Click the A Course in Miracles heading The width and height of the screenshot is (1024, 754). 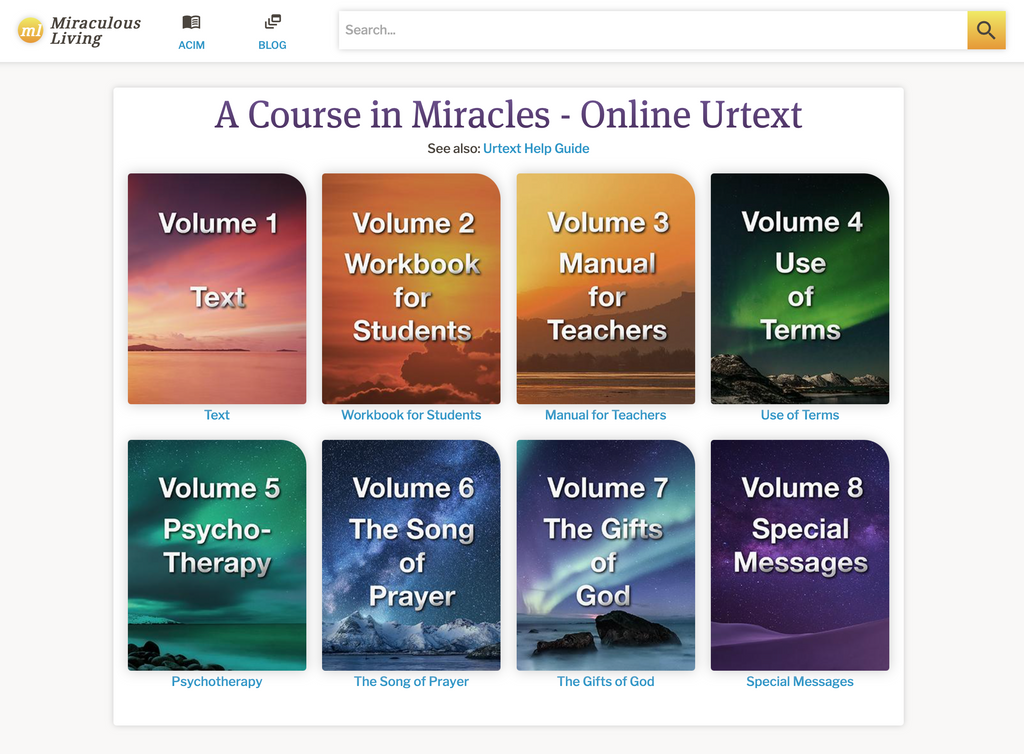[x=508, y=115]
